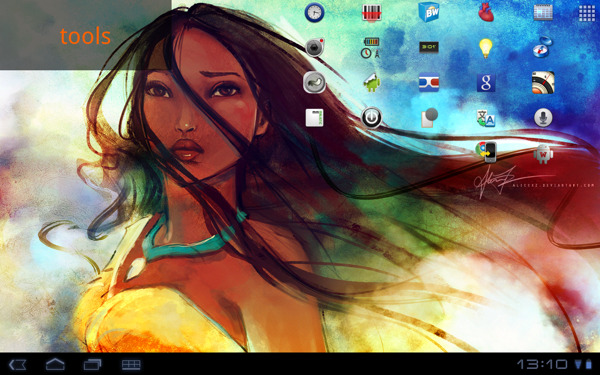Viewport: 600px width, 375px height.
Task: Open the Clock app icon
Action: pyautogui.click(x=314, y=12)
